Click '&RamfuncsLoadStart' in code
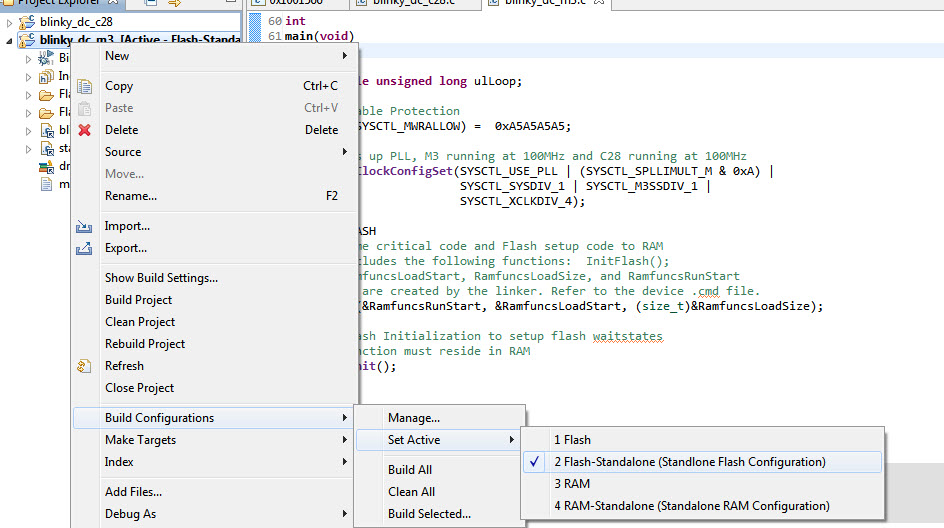944x528 pixels. point(557,306)
